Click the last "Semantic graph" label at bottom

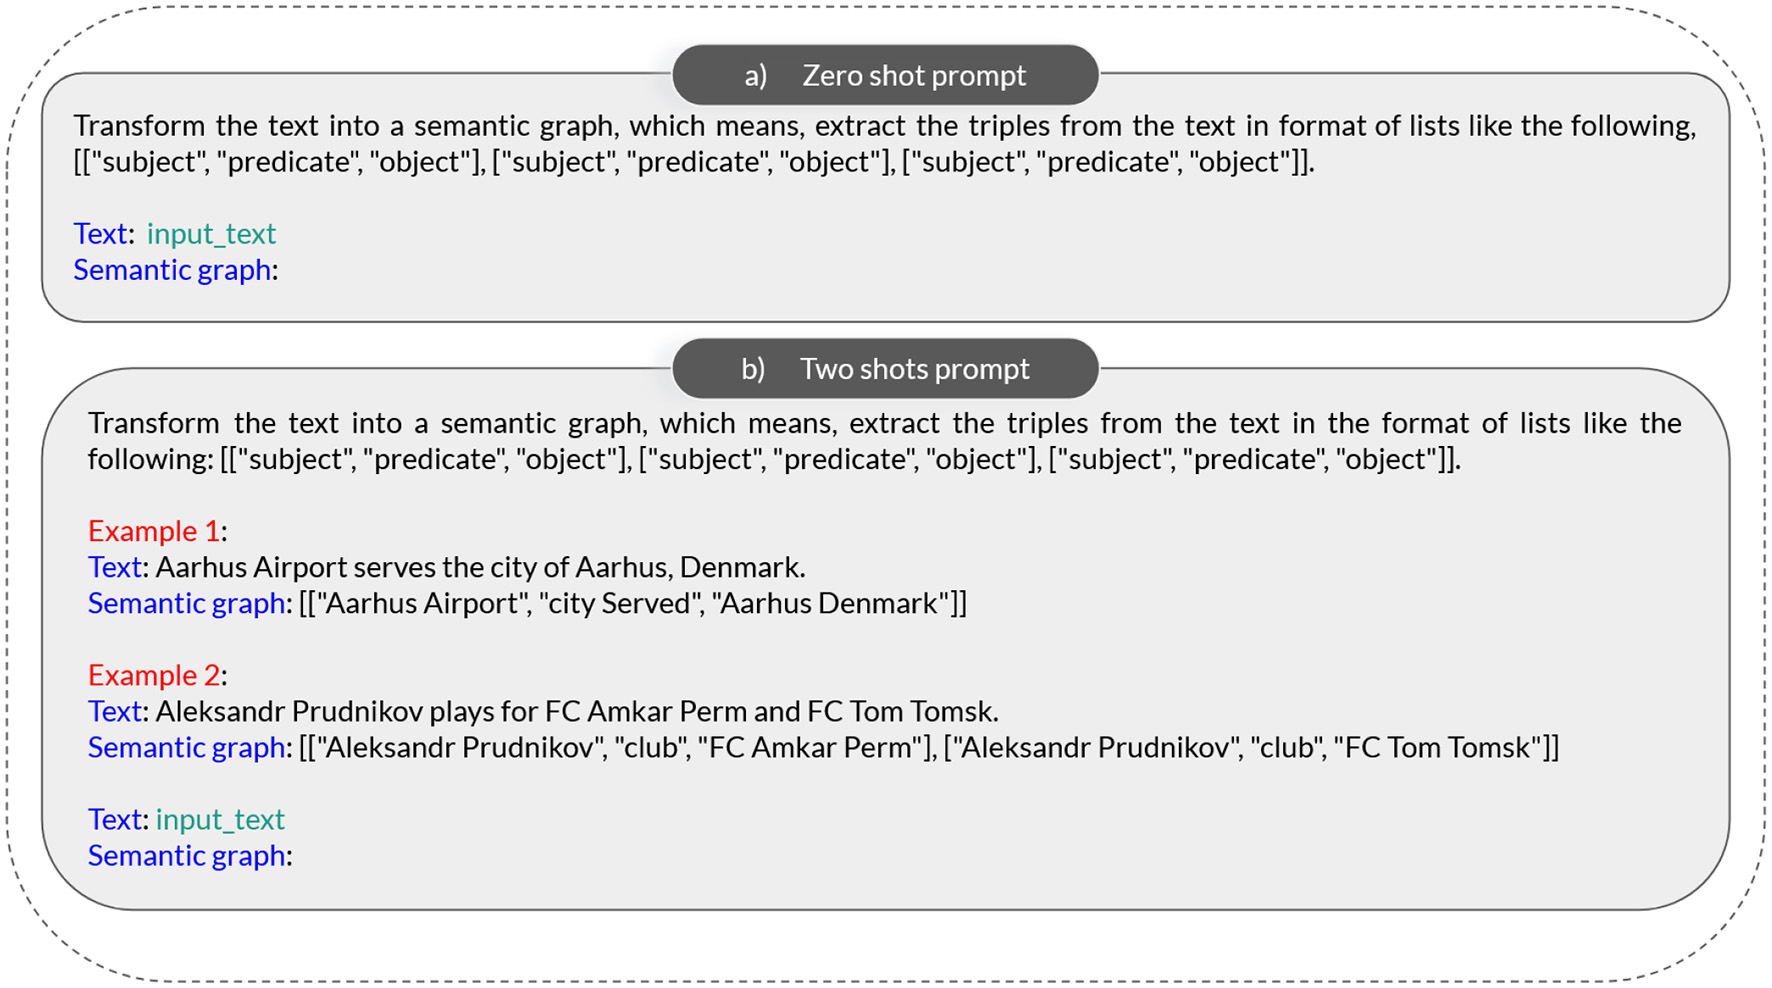pyautogui.click(x=186, y=856)
